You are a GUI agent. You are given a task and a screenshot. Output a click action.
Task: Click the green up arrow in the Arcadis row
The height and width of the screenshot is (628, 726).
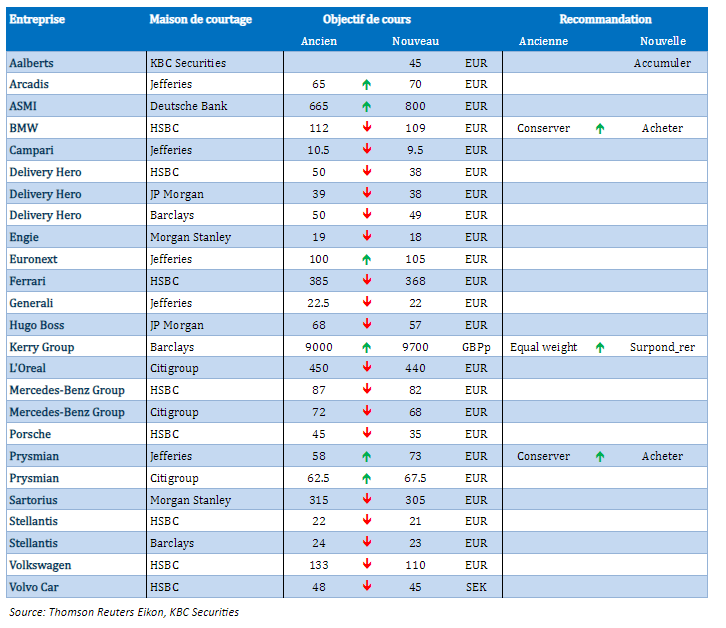point(367,85)
